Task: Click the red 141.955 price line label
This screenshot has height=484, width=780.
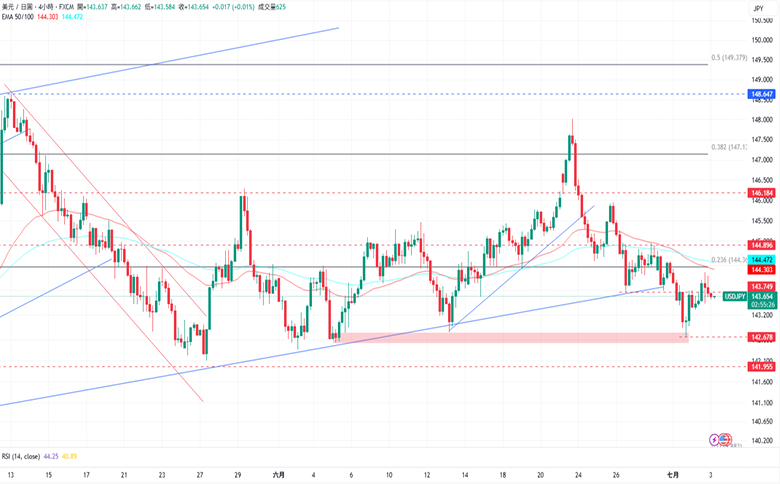Action: (762, 367)
